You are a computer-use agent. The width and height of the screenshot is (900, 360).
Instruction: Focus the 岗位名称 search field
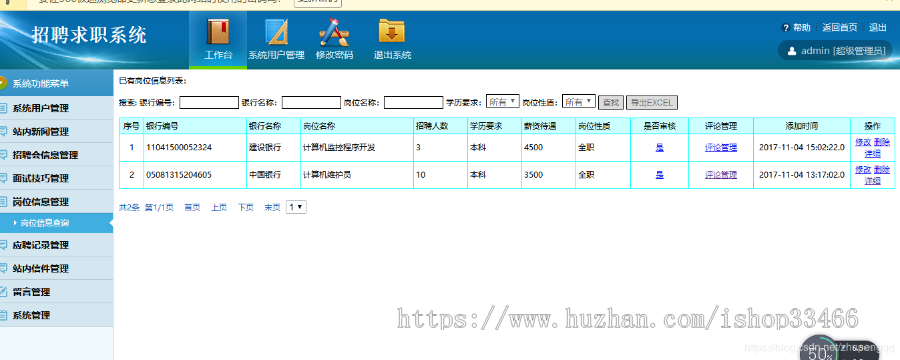pos(414,102)
